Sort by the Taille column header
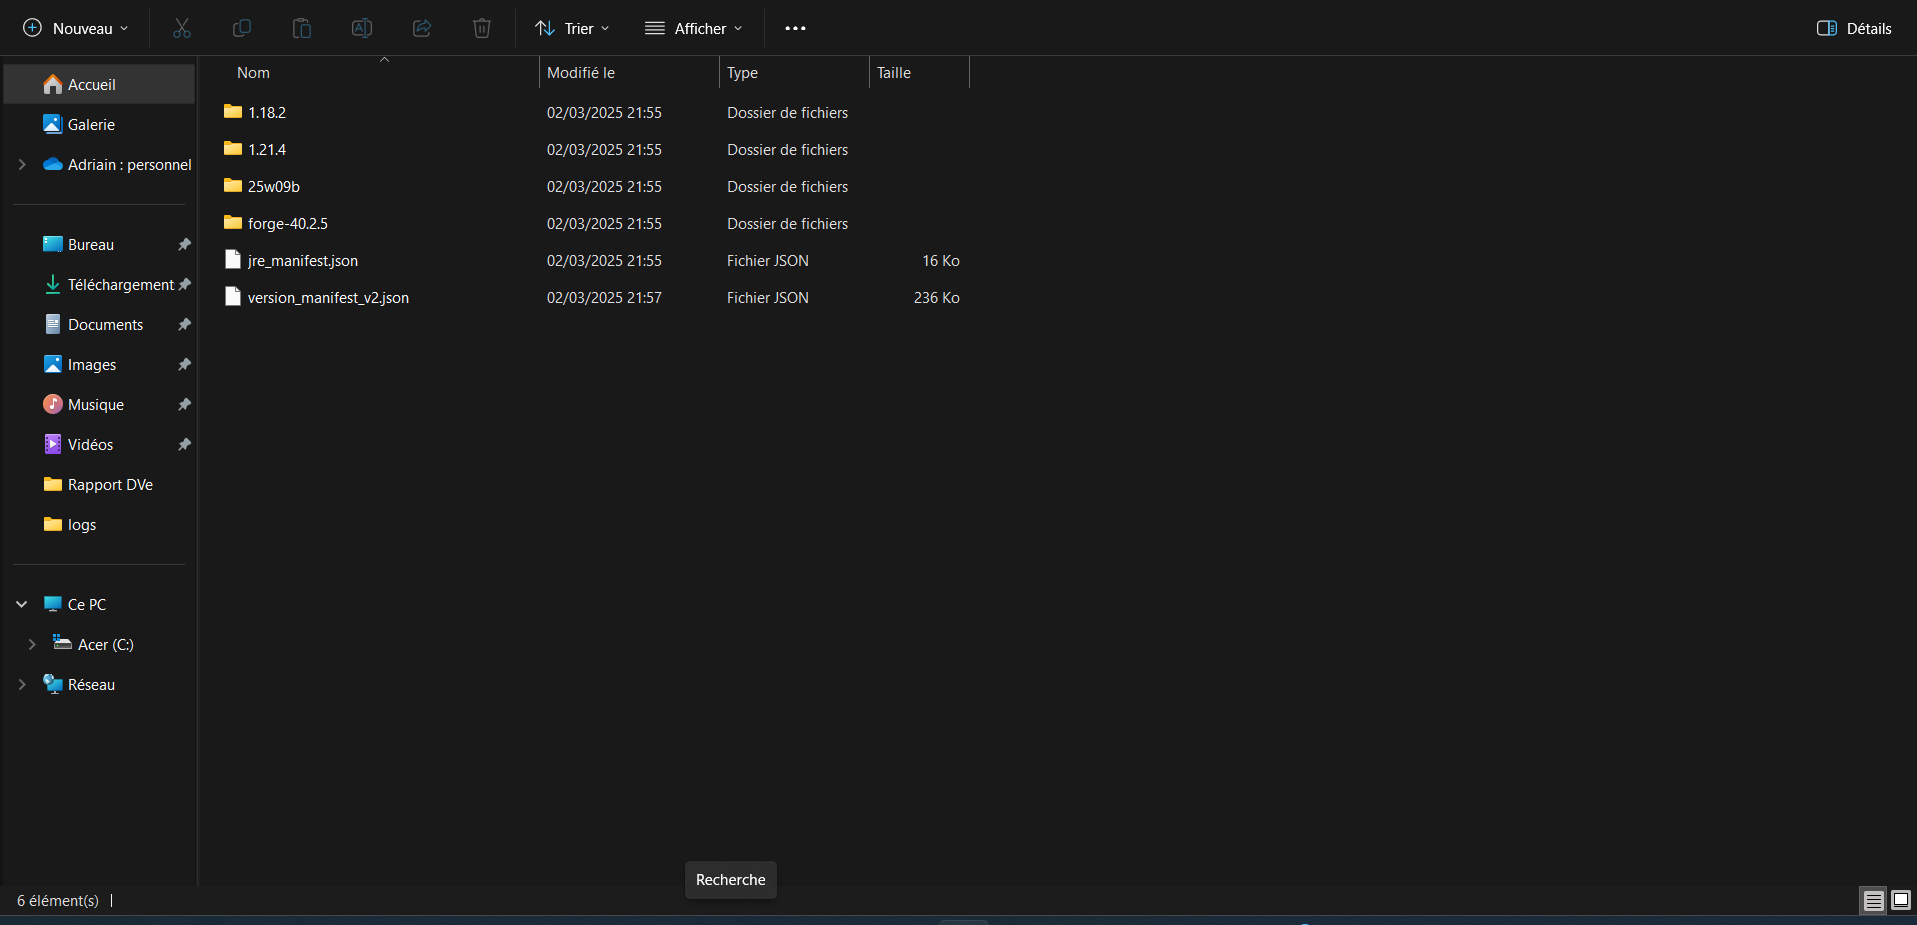The height and width of the screenshot is (925, 1917). coord(919,73)
